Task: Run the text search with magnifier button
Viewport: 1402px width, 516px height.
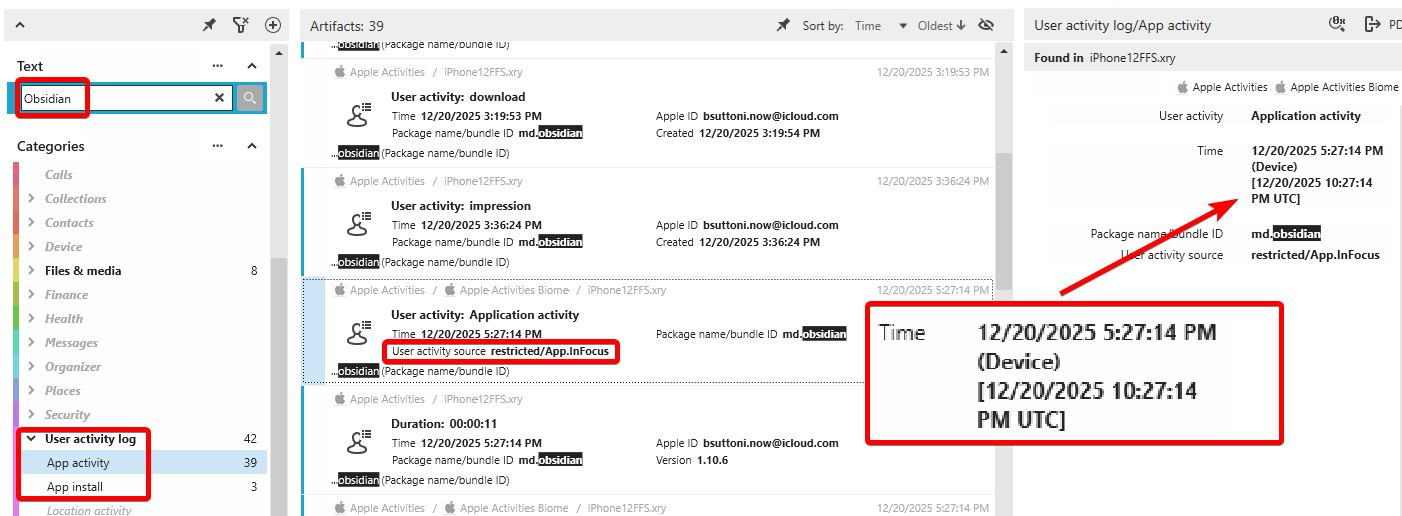Action: point(250,98)
